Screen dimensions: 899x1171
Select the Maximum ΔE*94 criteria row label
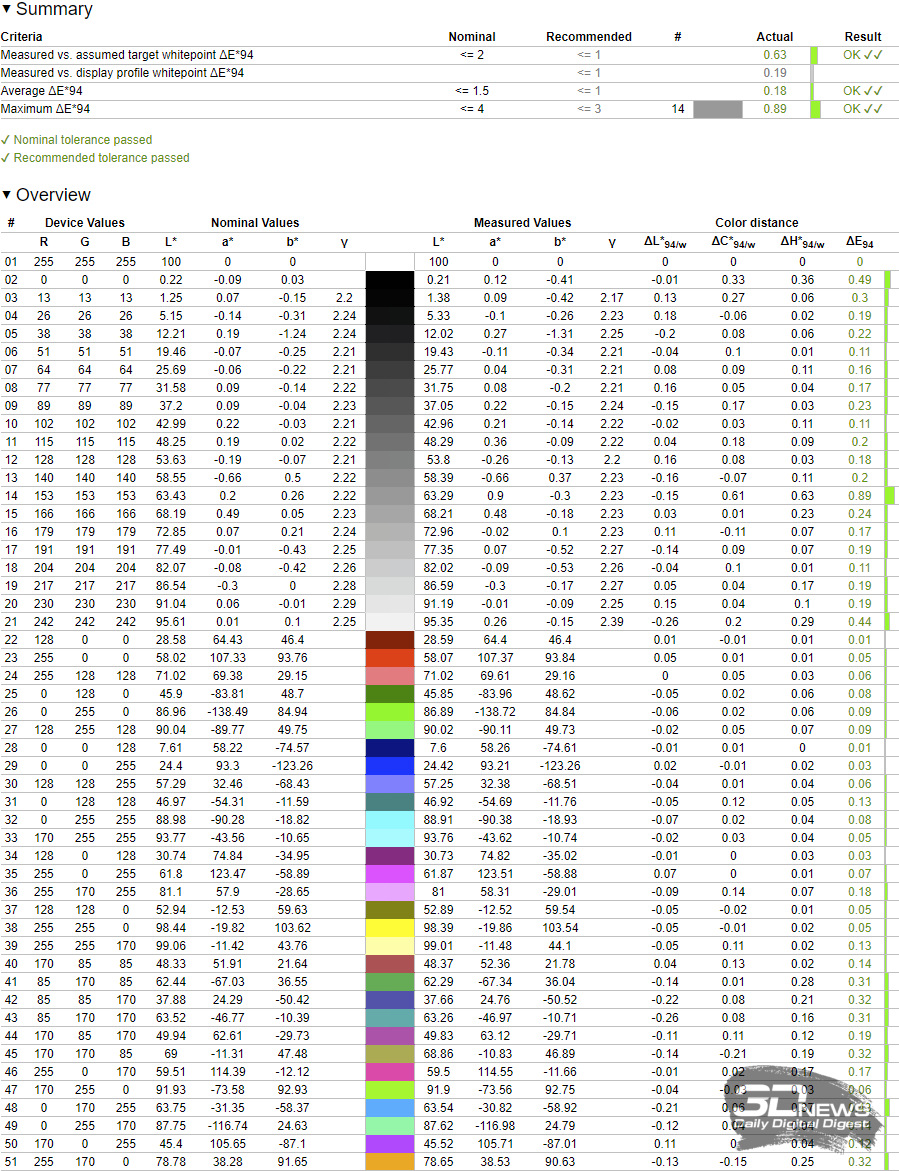(50, 109)
